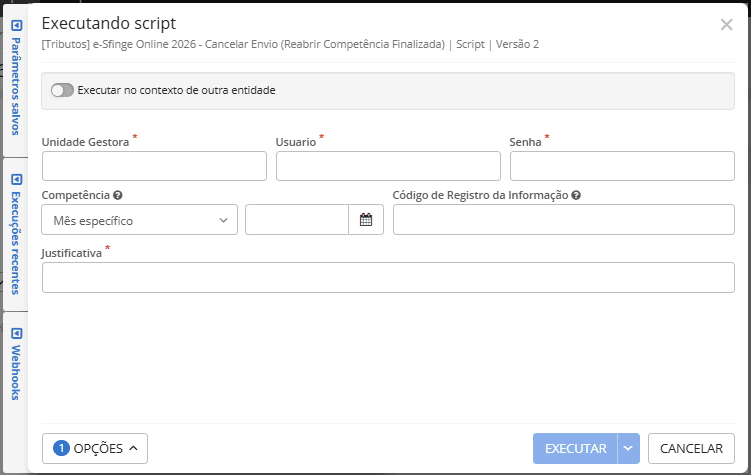This screenshot has height=475, width=751.
Task: Click into the Usuario text field
Action: [388, 166]
